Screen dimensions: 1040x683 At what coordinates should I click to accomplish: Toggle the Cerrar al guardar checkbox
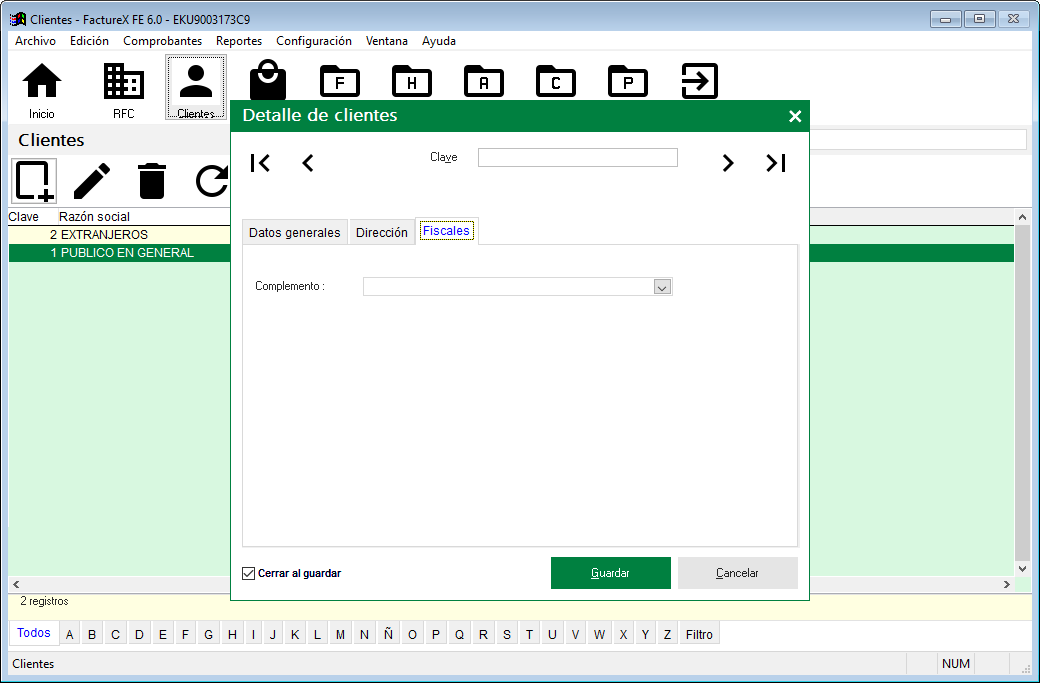click(249, 574)
